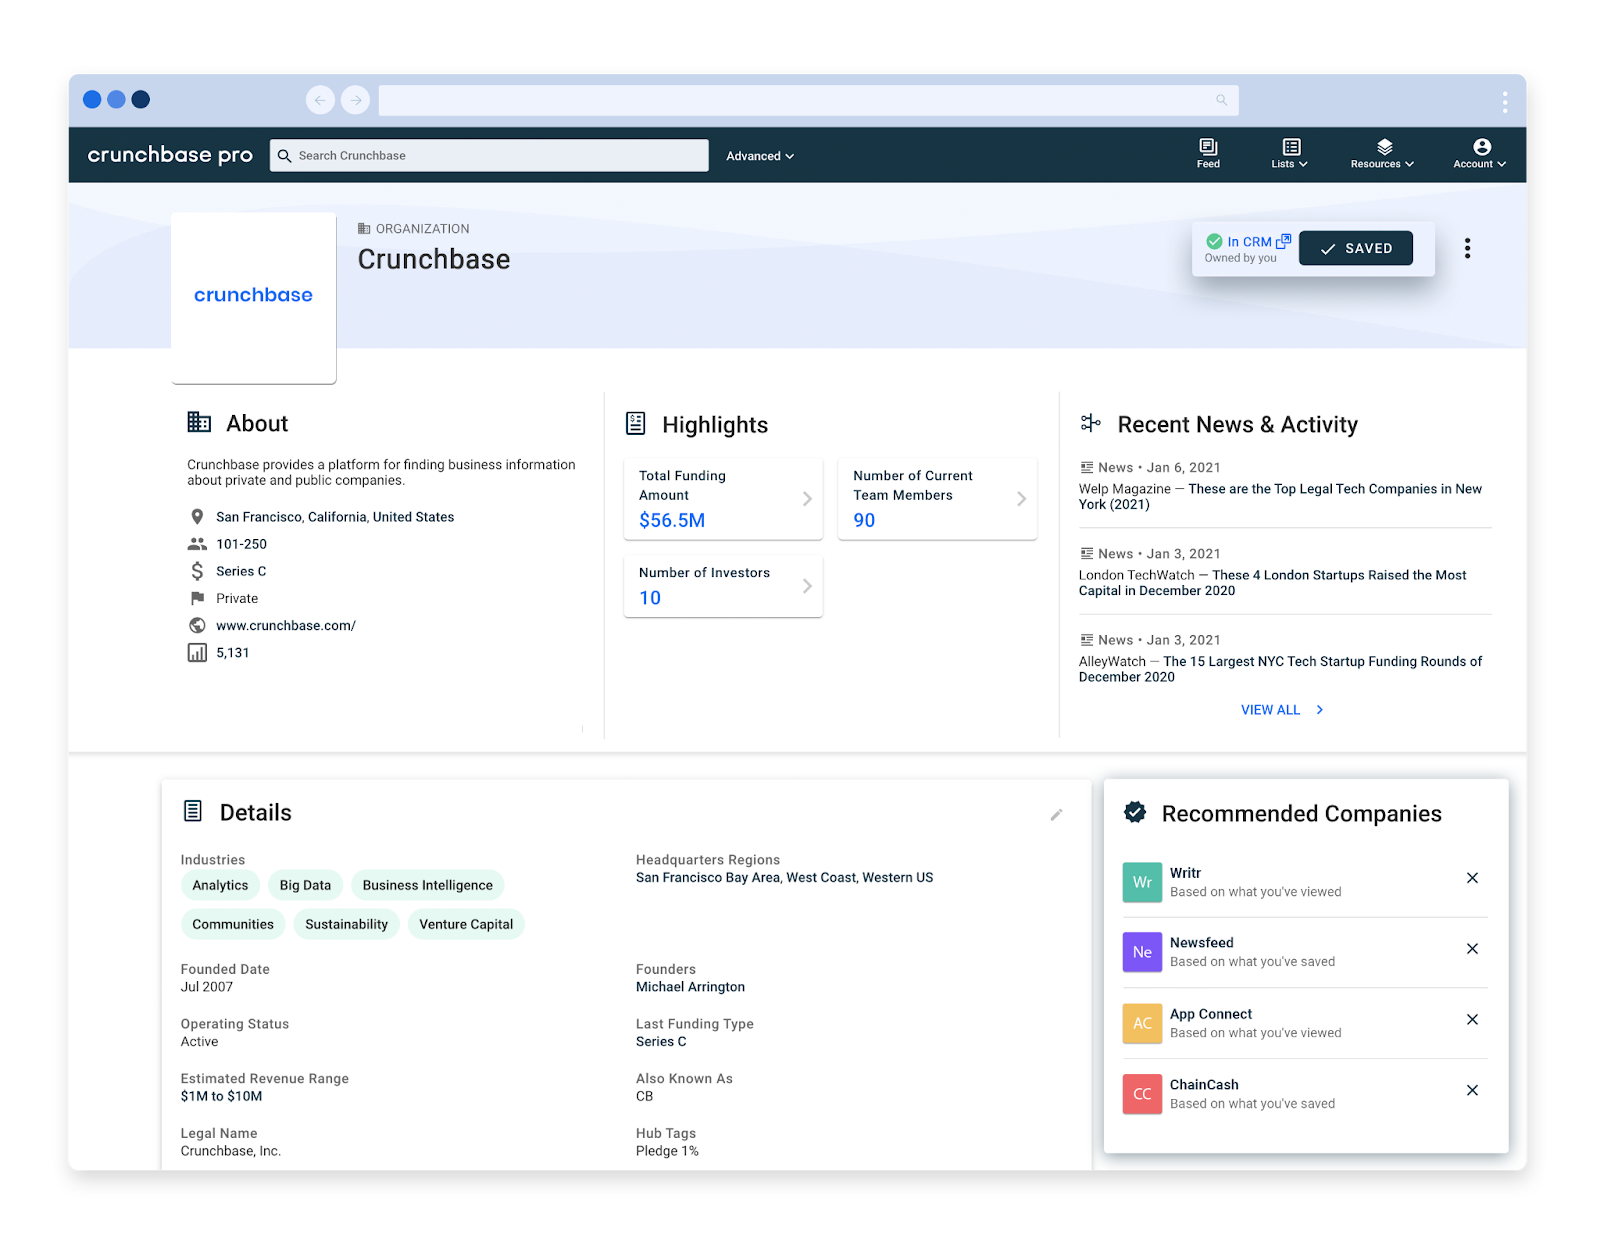Click the crunchbase pro logo
The height and width of the screenshot is (1245, 1600).
[x=170, y=155]
